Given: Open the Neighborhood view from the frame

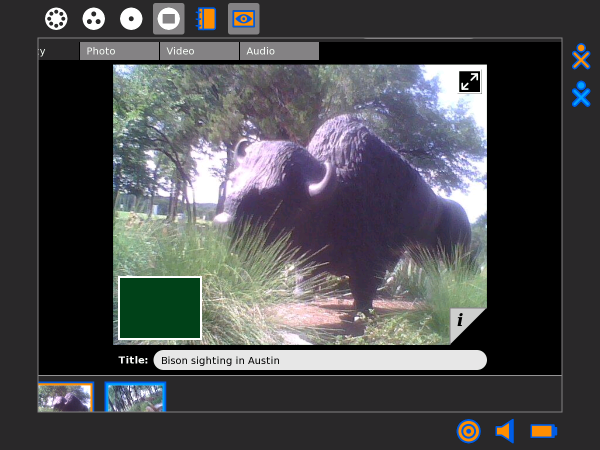Looking at the screenshot, I should click(x=57, y=18).
